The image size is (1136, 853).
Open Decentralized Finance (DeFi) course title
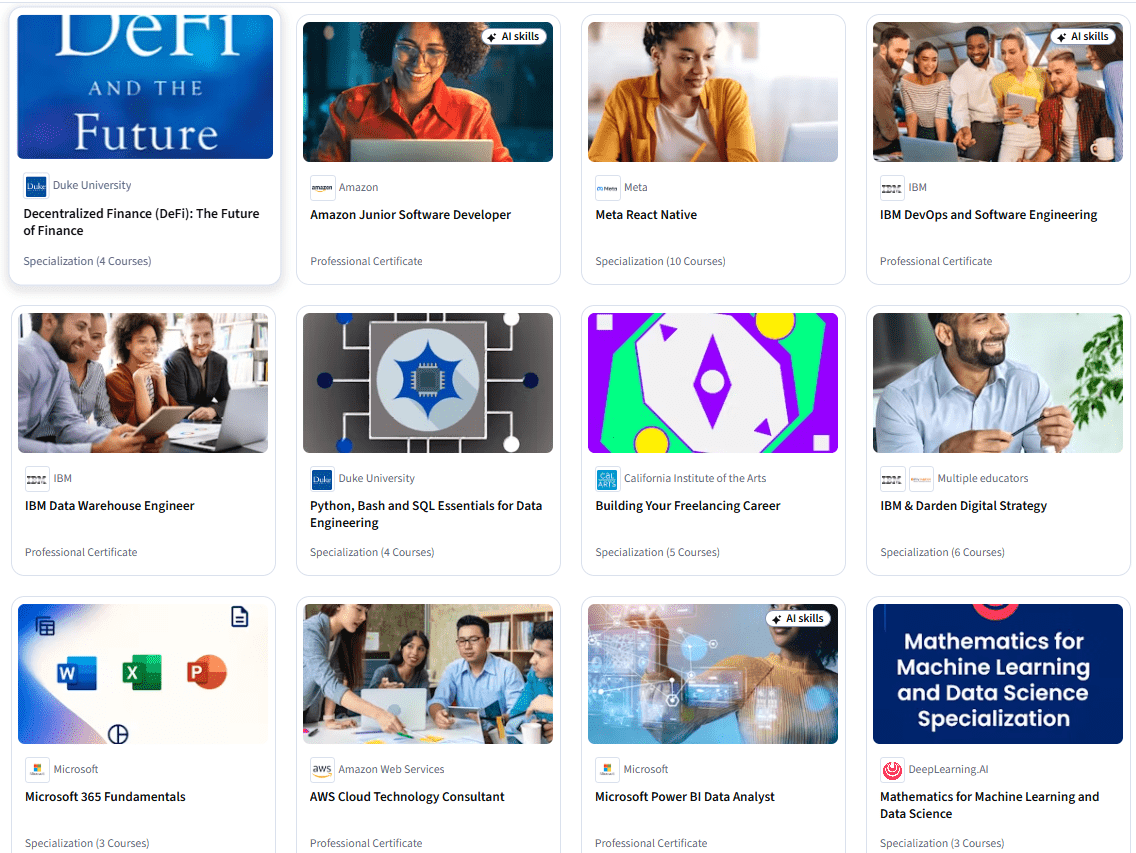[141, 222]
